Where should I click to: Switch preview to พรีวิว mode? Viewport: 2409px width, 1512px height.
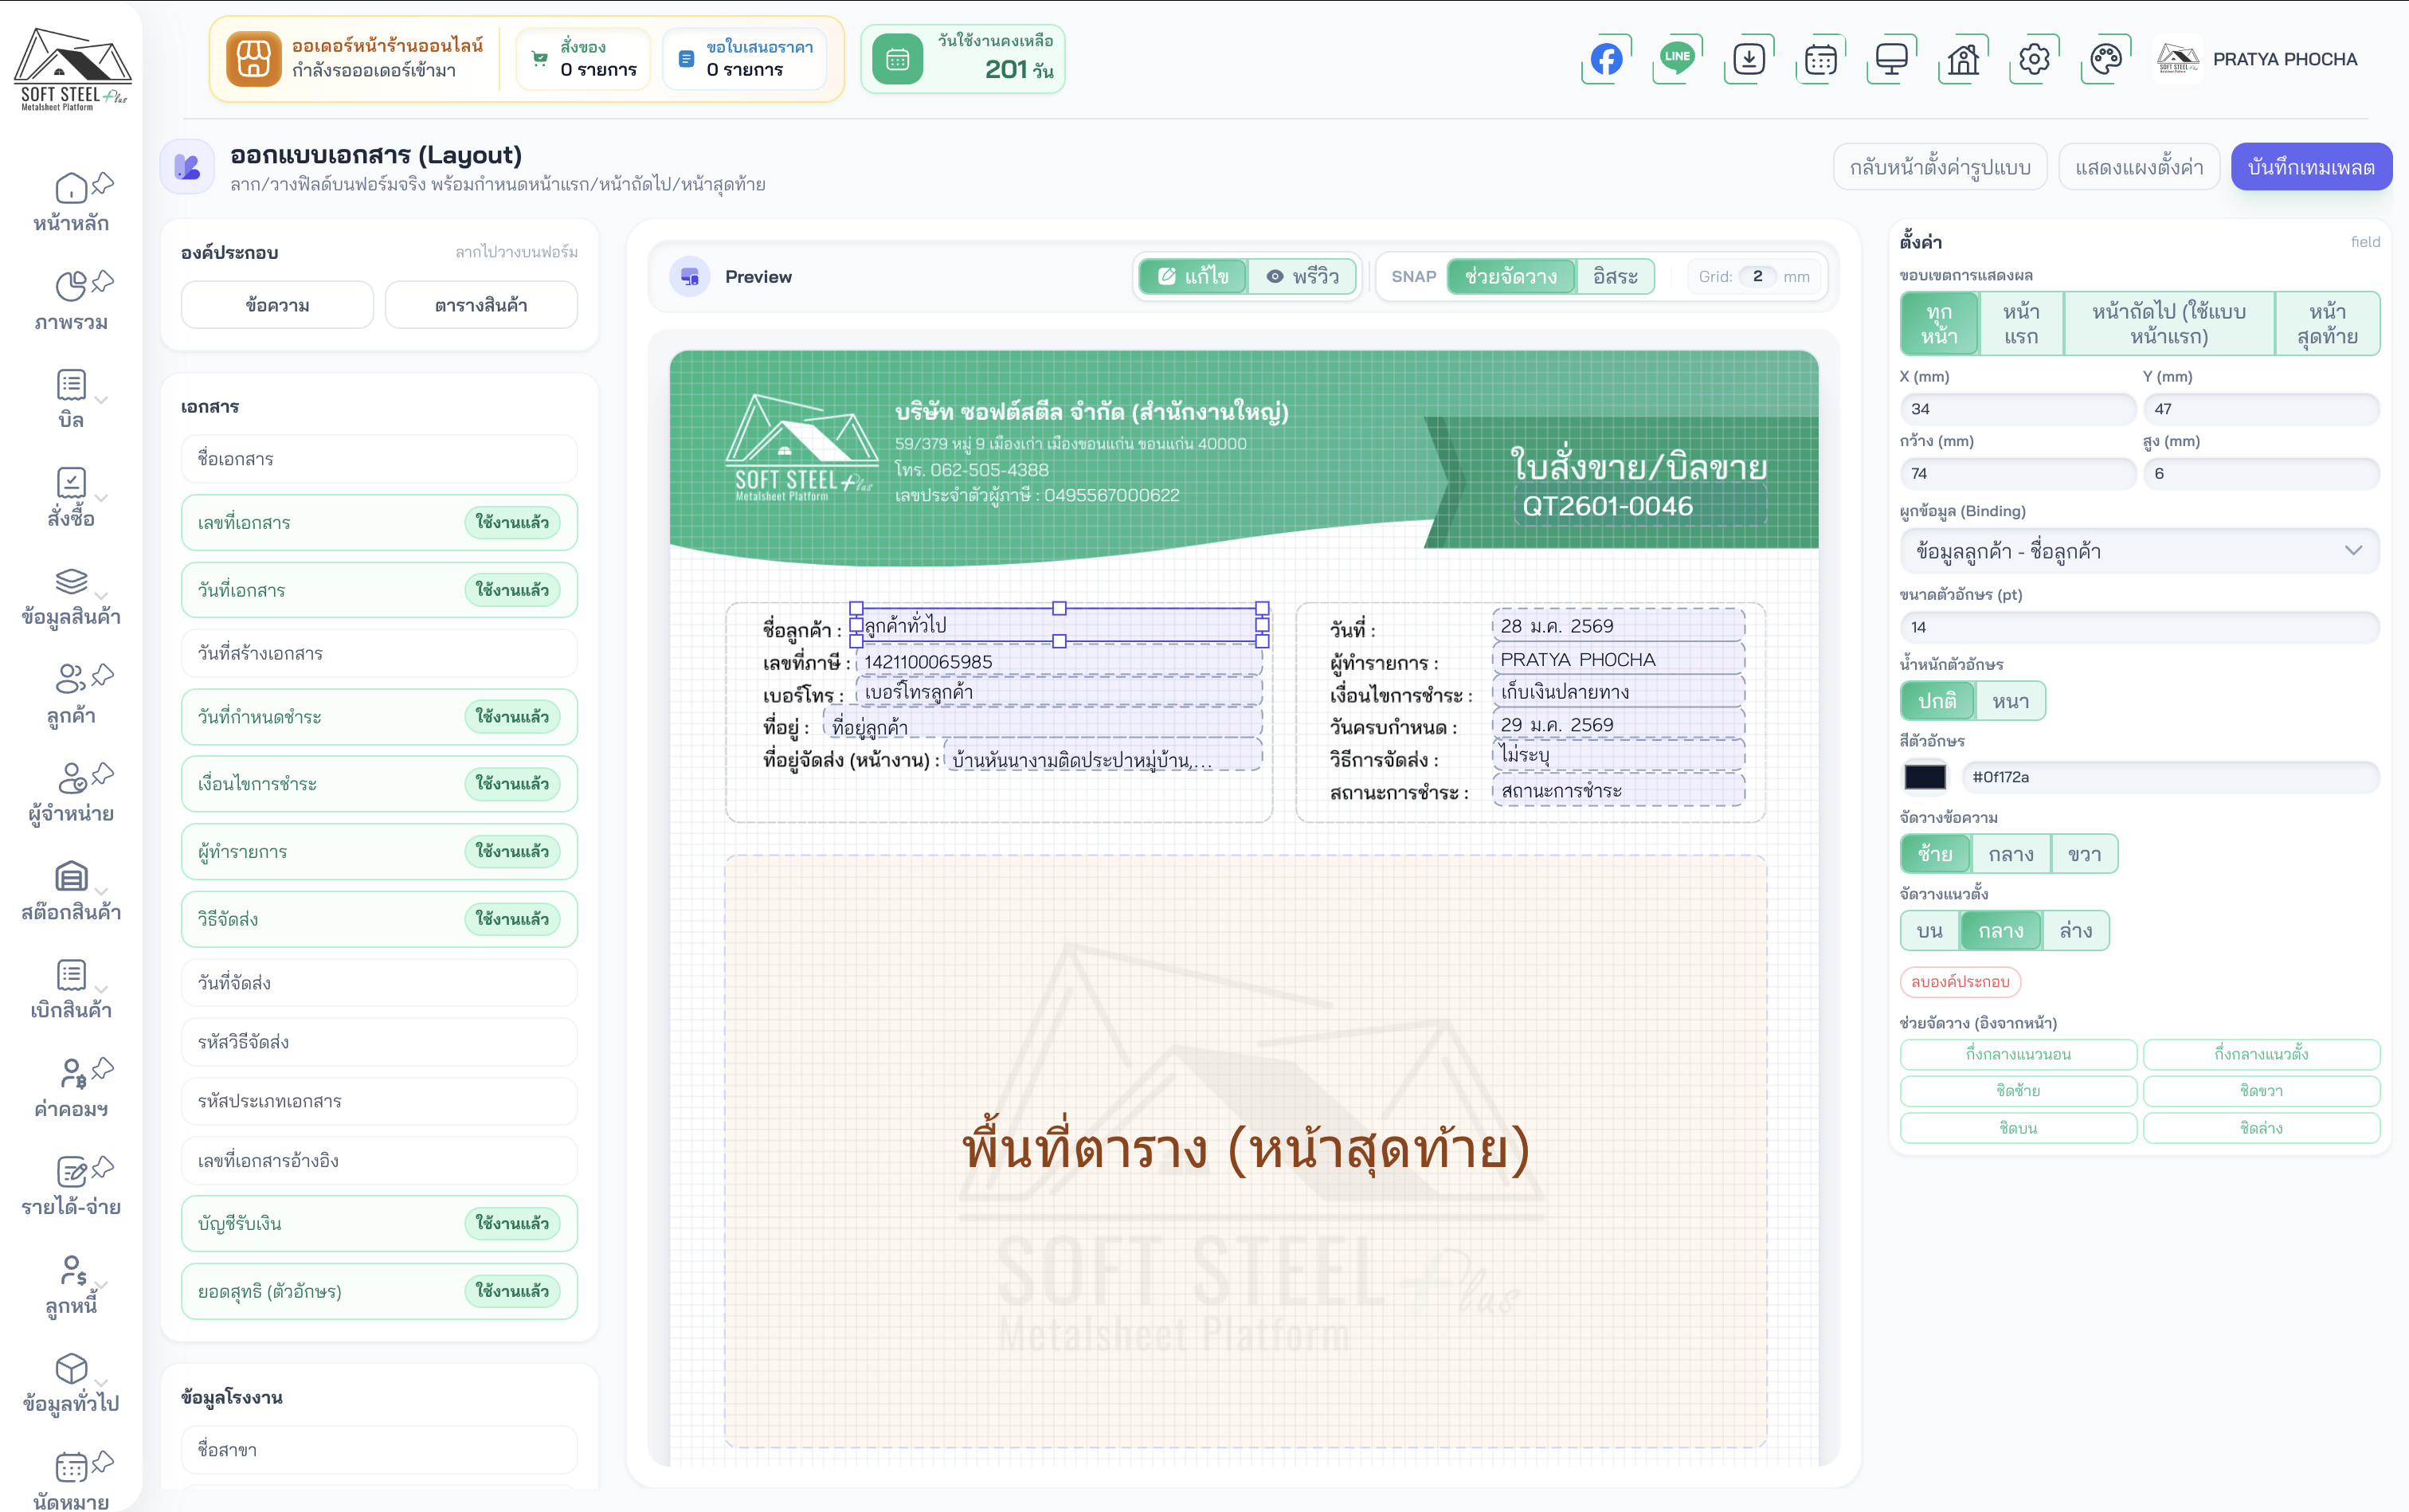1303,277
